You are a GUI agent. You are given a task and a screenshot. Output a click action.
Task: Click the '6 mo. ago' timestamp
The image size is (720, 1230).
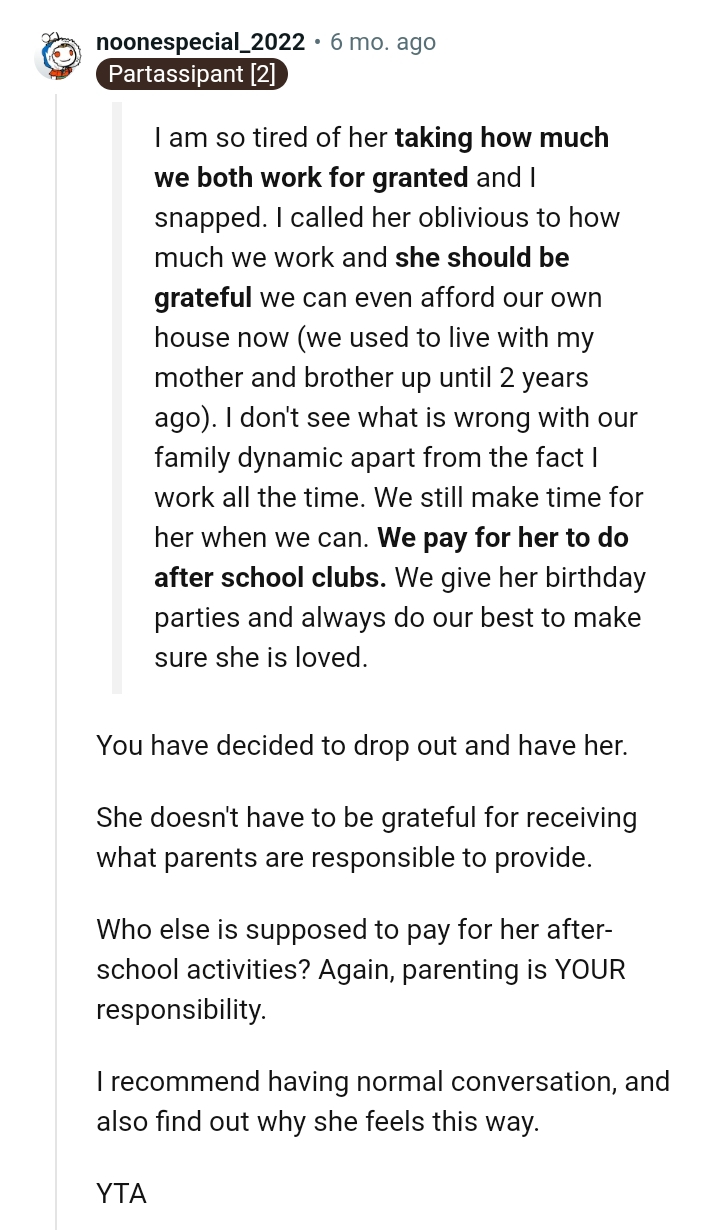tap(383, 42)
